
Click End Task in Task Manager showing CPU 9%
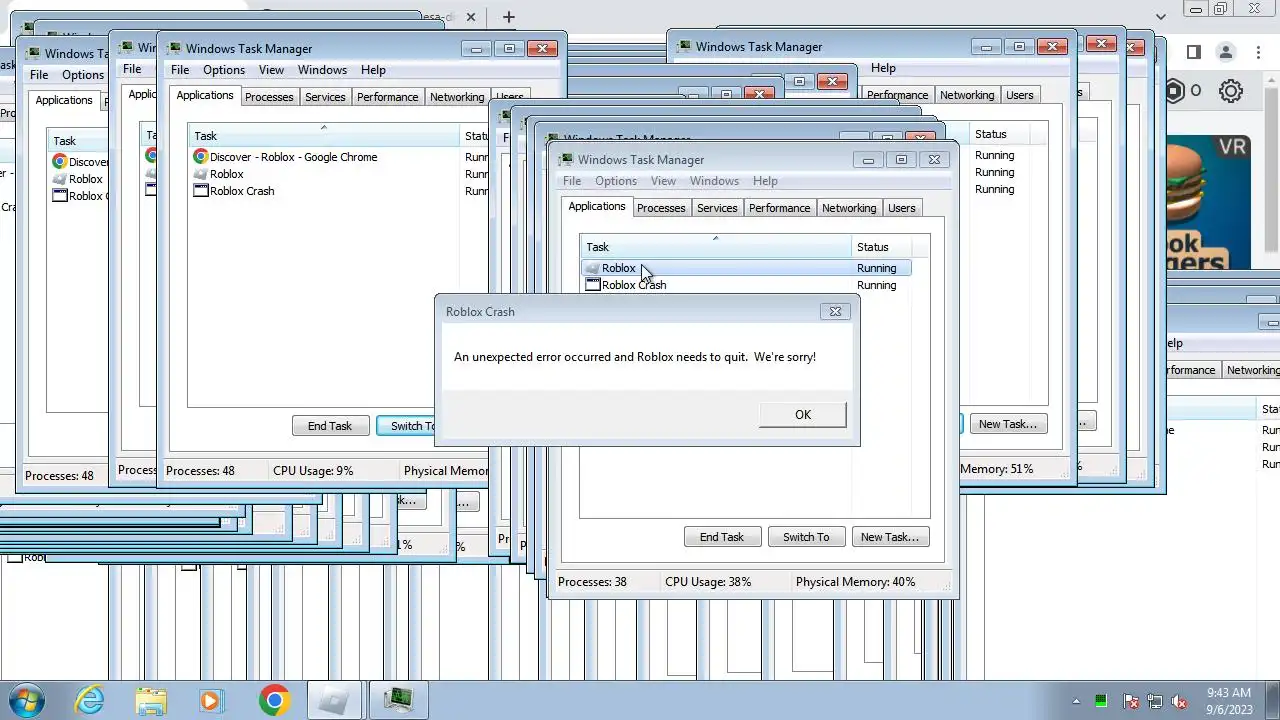(x=330, y=426)
